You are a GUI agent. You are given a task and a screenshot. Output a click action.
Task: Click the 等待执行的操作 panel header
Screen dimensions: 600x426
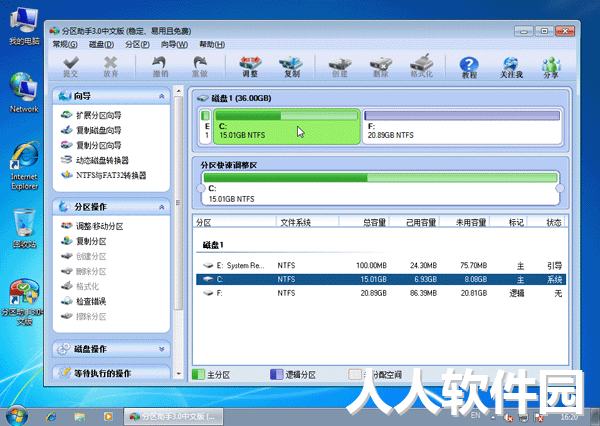tap(111, 372)
